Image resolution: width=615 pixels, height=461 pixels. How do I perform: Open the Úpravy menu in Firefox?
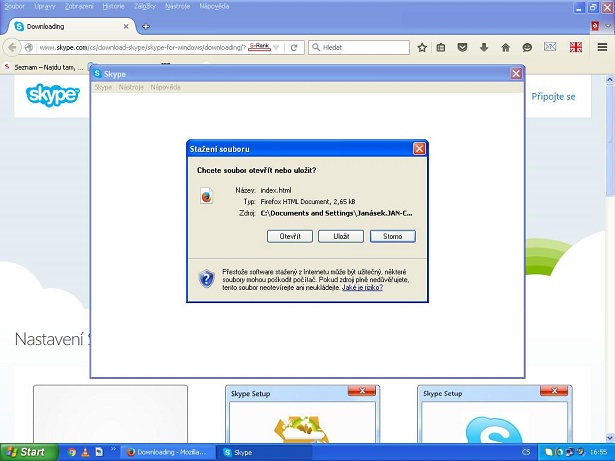click(x=45, y=6)
